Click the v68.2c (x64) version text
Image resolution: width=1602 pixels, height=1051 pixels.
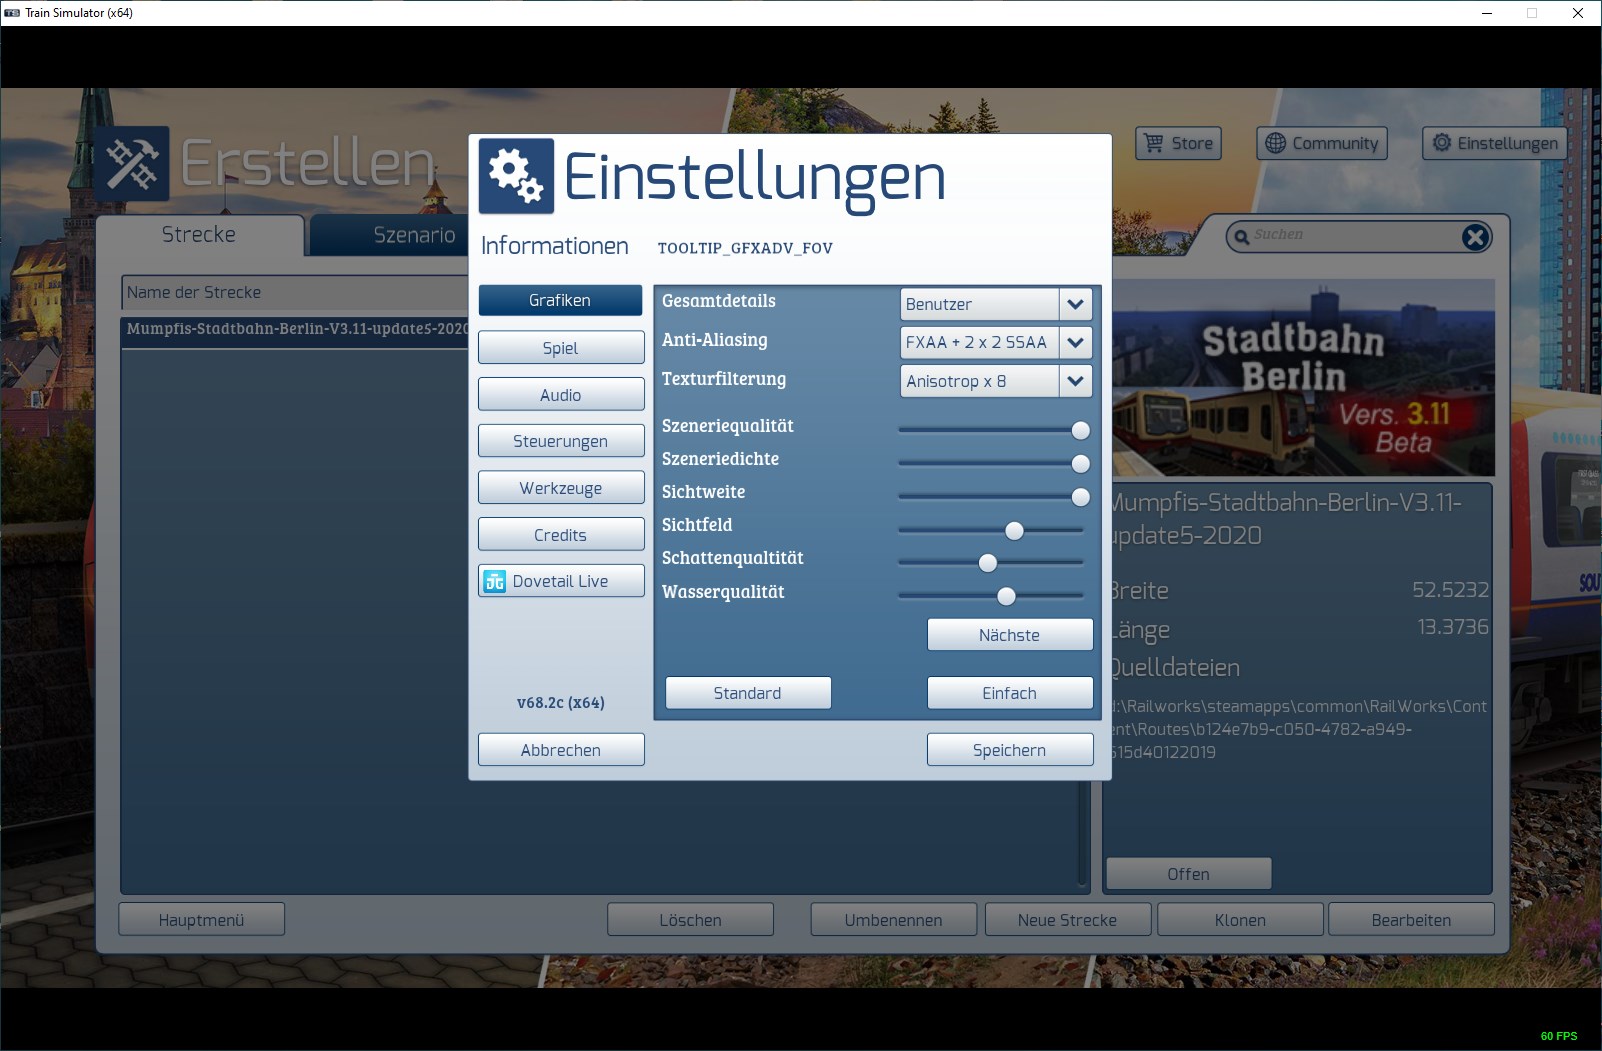[561, 703]
